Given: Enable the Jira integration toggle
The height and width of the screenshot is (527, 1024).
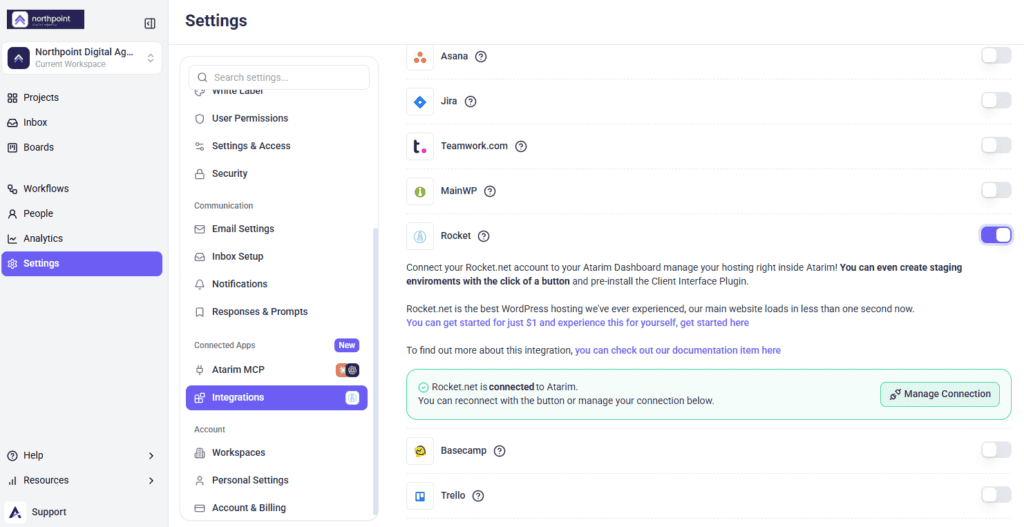Looking at the screenshot, I should coord(996,100).
